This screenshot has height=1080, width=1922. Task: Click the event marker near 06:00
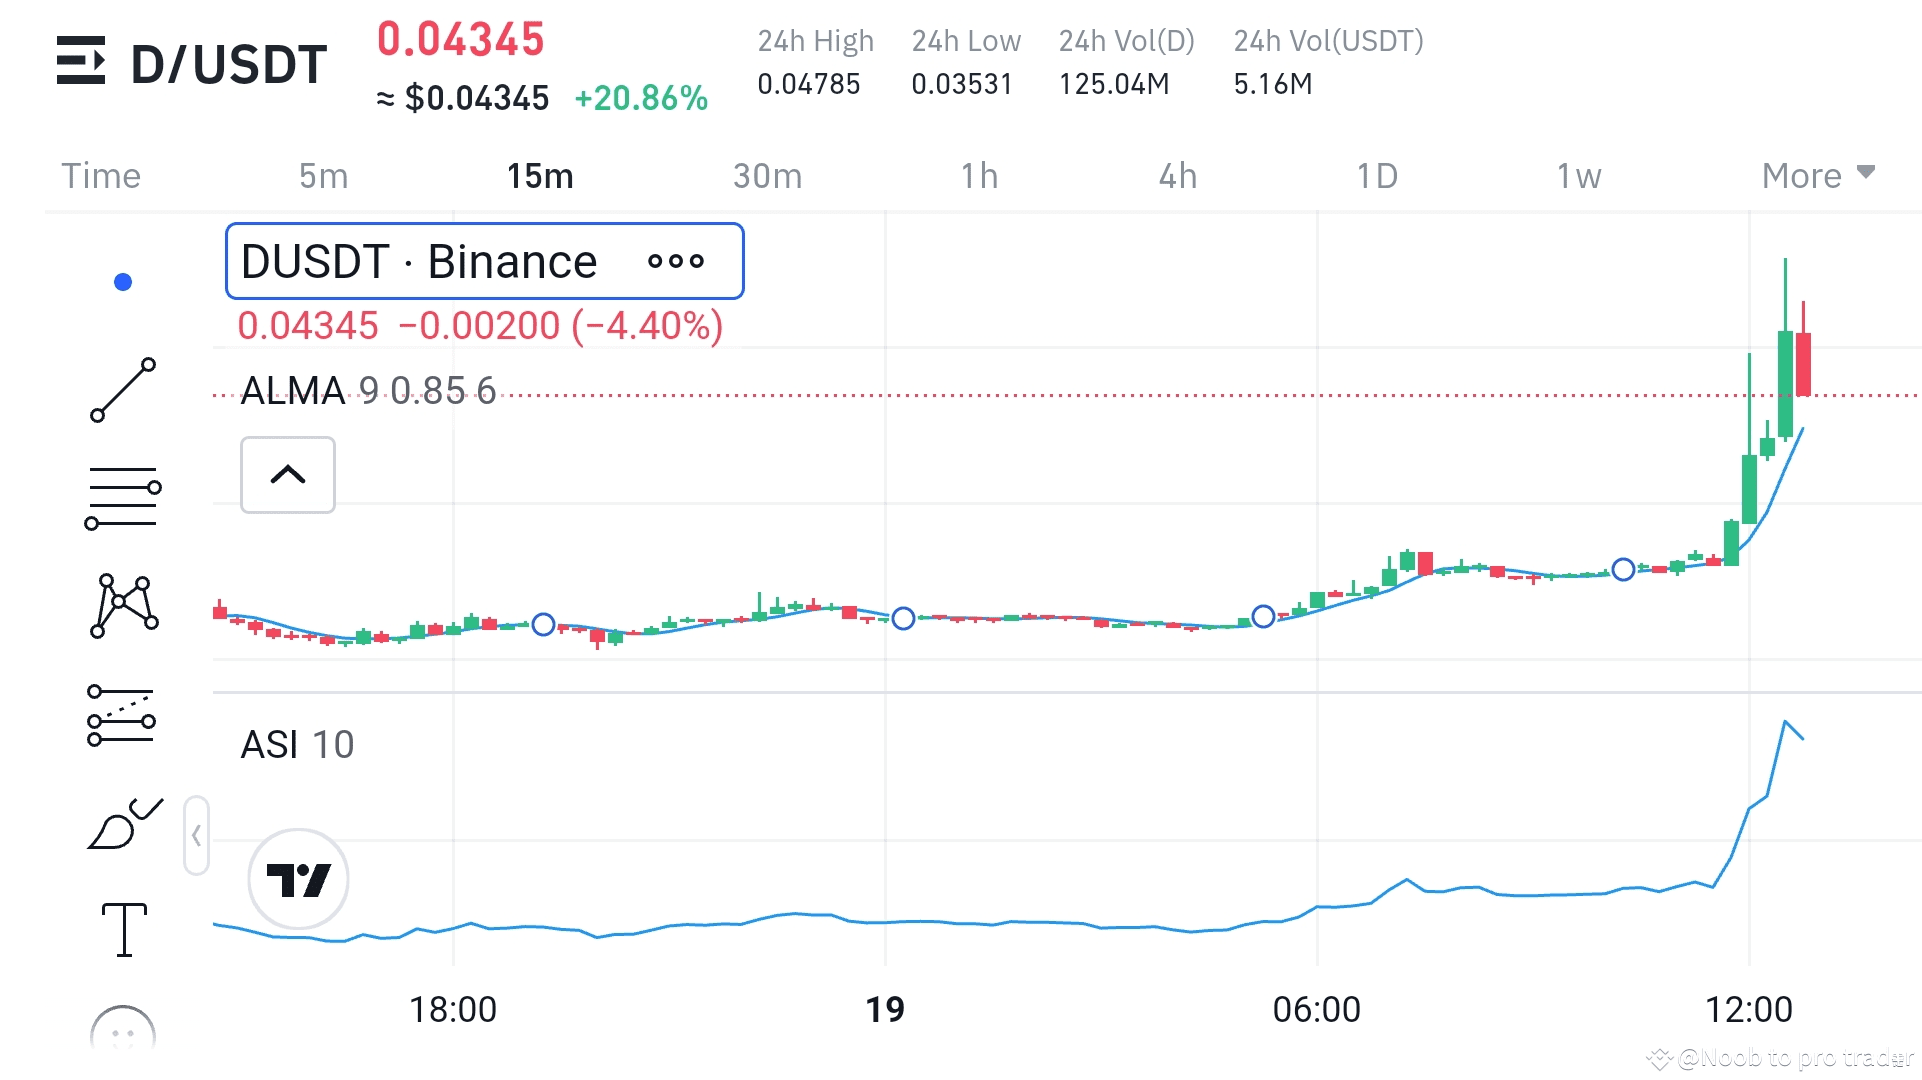(1263, 616)
